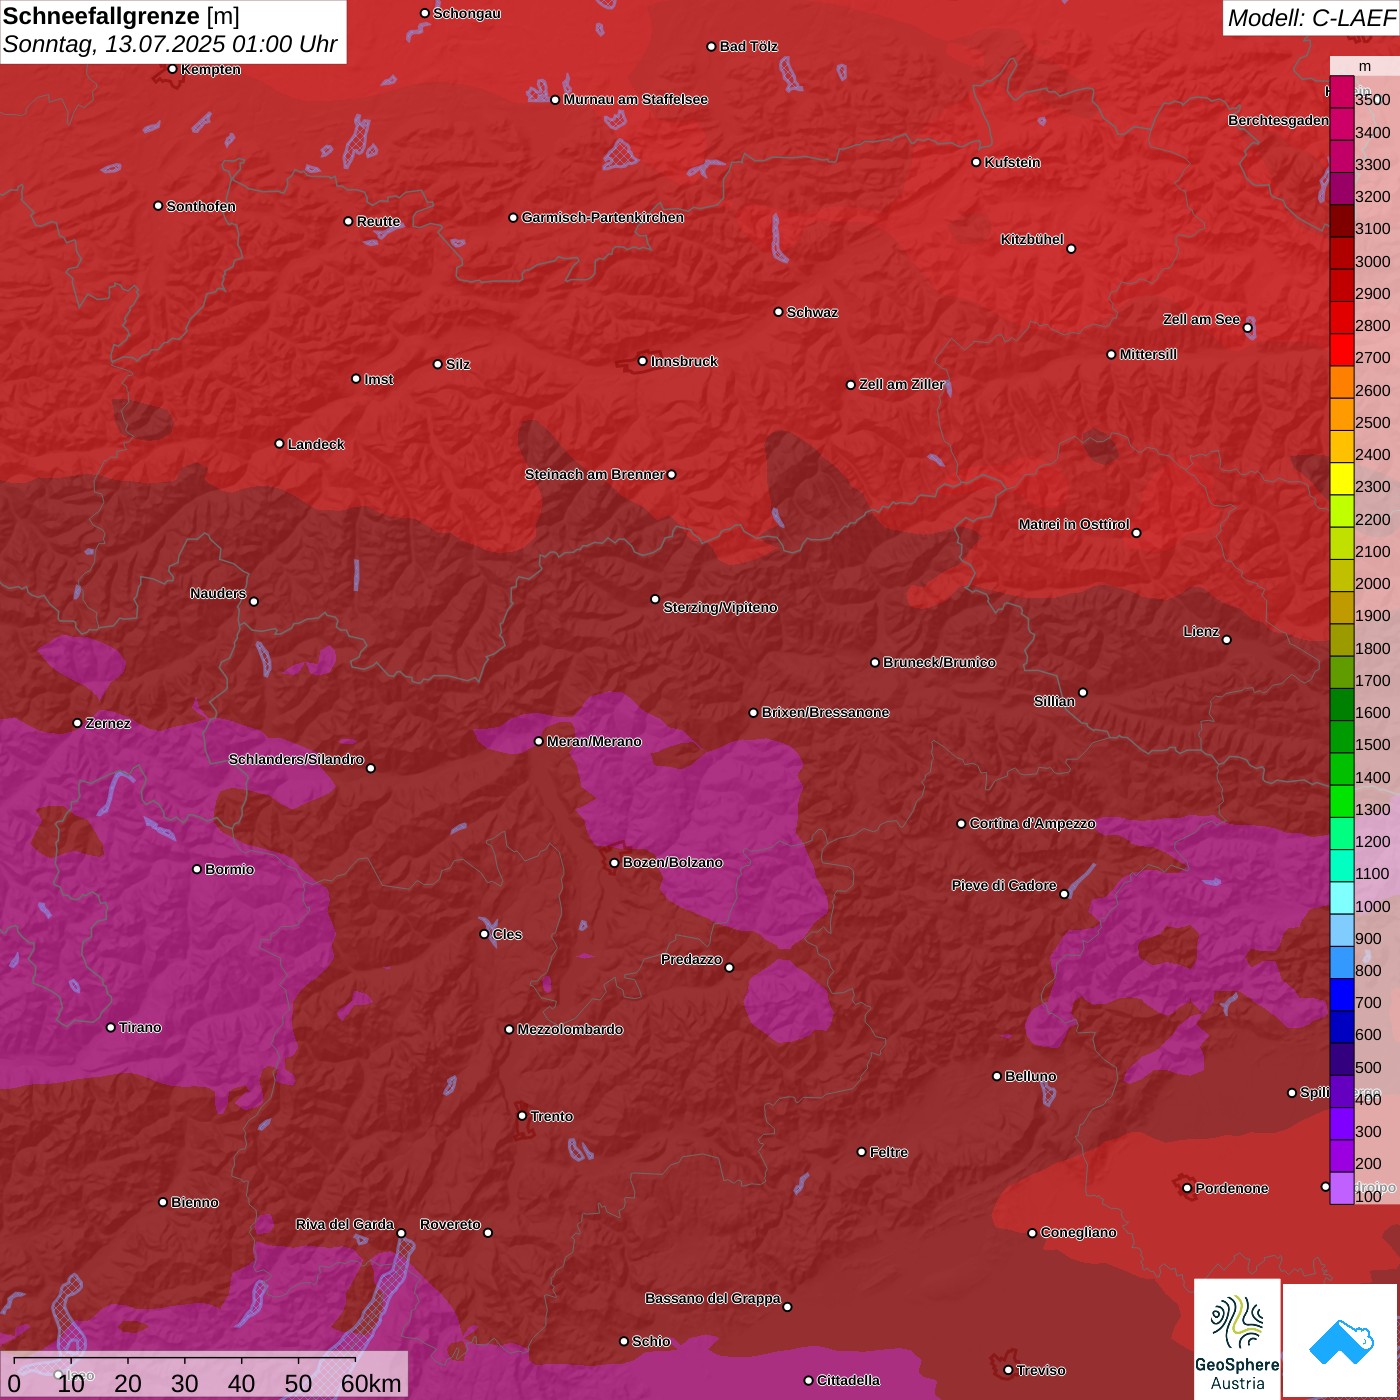Click the scale bar '60km' label
The image size is (1400, 1400).
pyautogui.click(x=371, y=1384)
